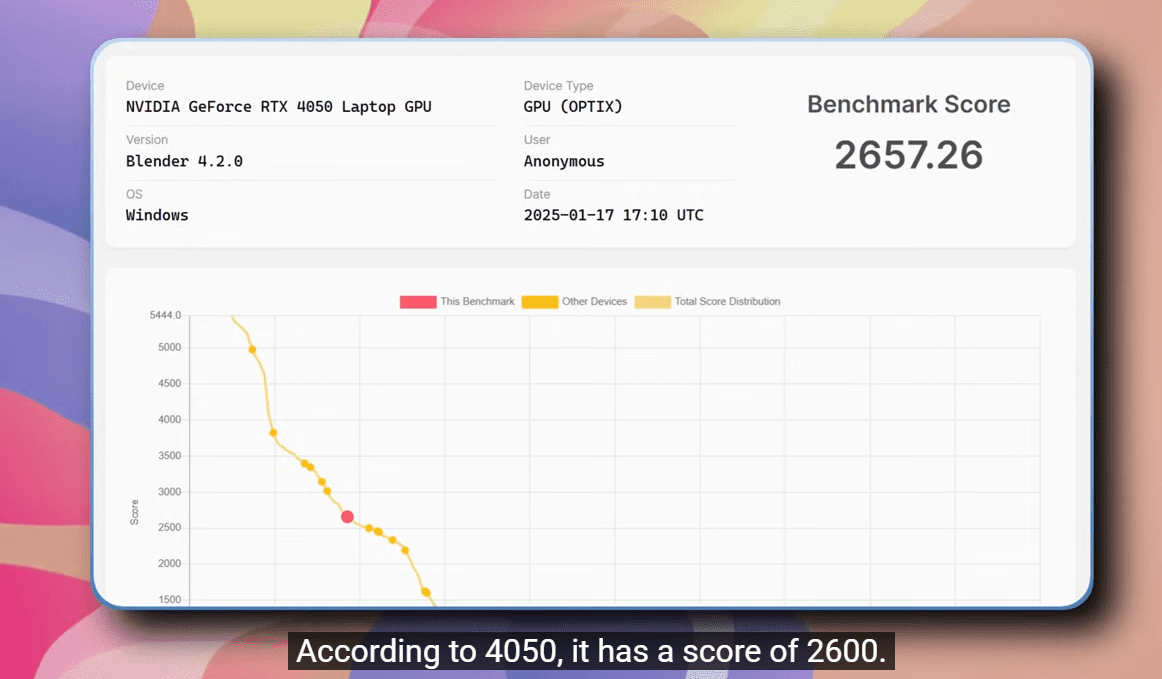Viewport: 1162px width, 679px height.
Task: Select the user value 'Anonymous'
Action: [x=564, y=162]
